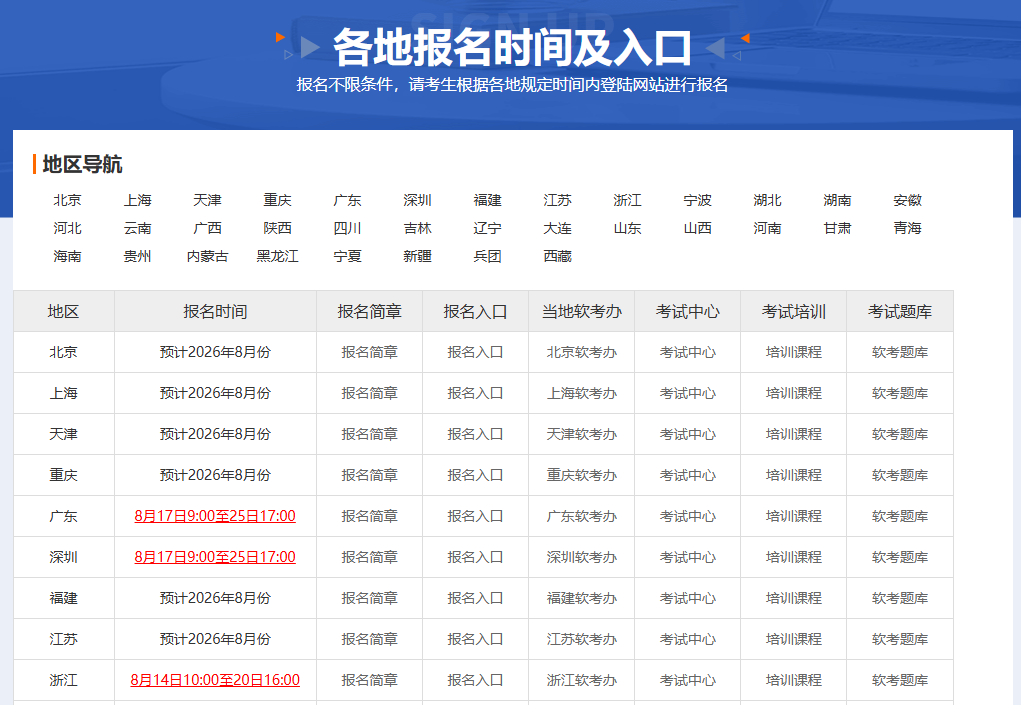Open 云南 region link

pyautogui.click(x=137, y=228)
